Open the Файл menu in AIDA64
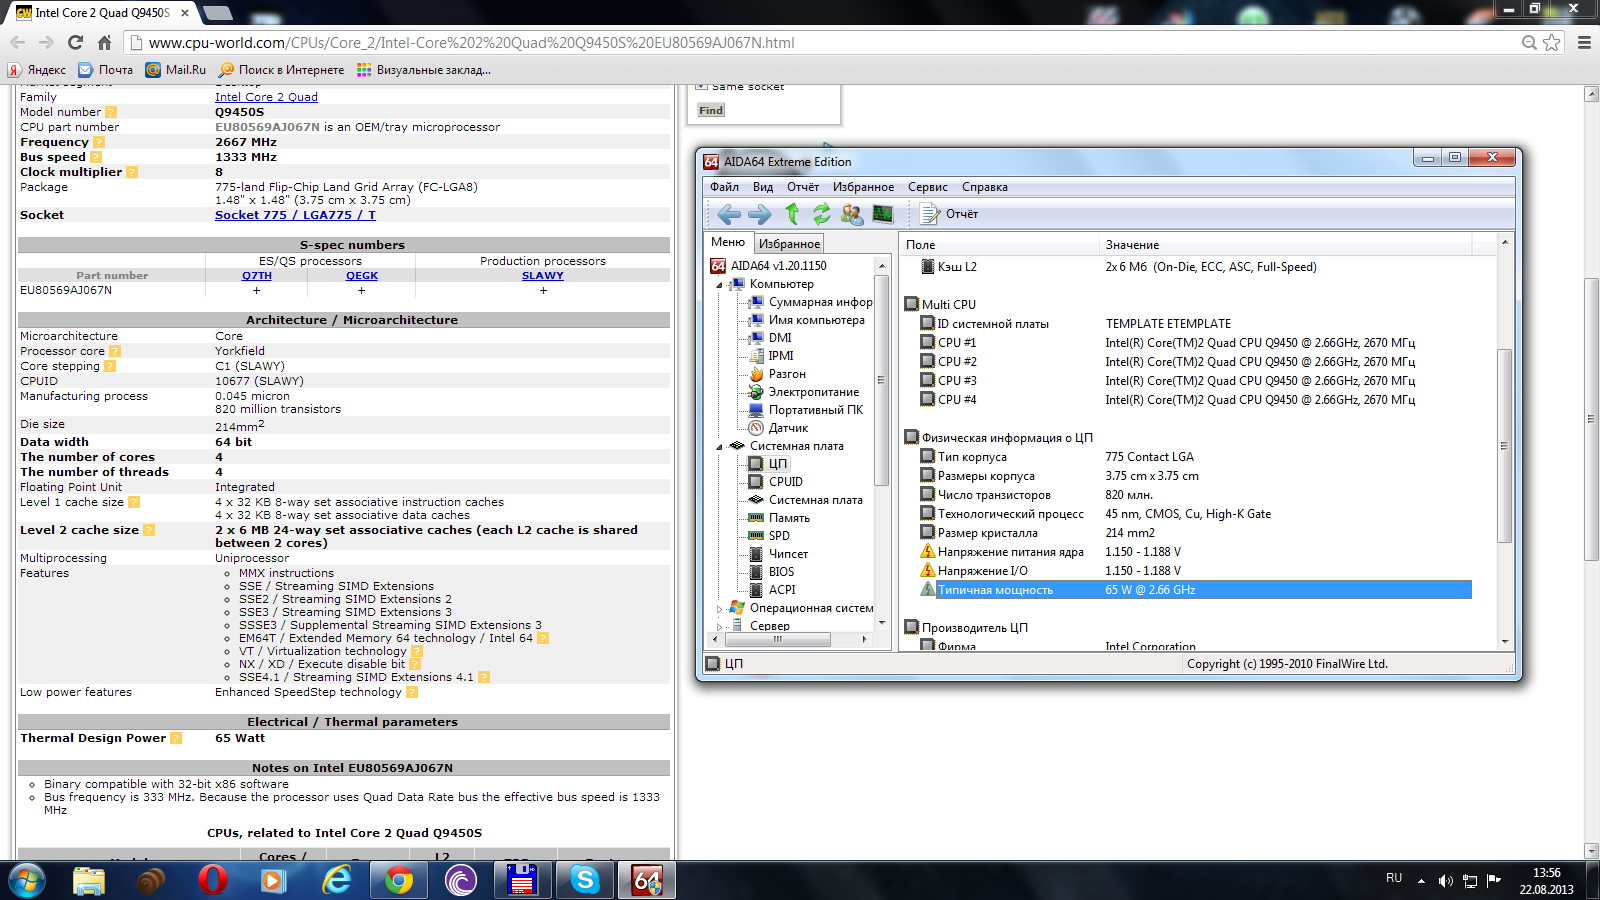Image resolution: width=1600 pixels, height=900 pixels. (x=724, y=187)
